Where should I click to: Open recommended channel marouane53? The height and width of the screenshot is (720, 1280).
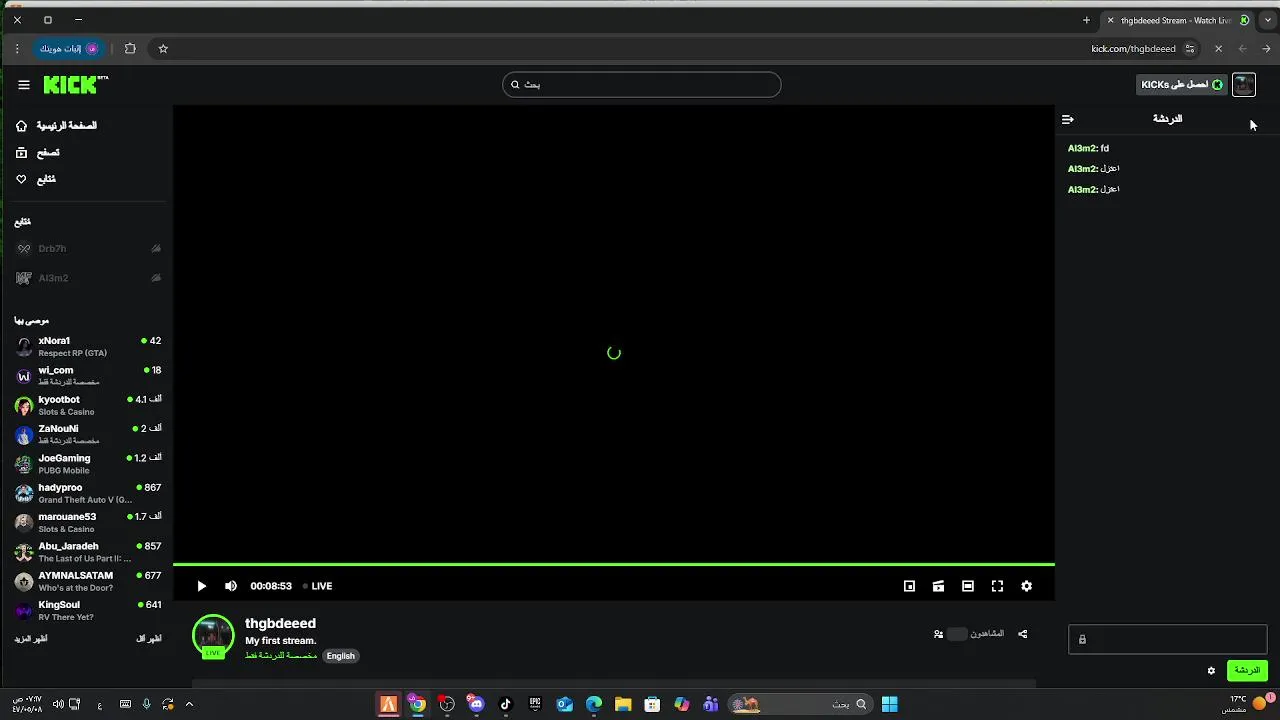coord(88,523)
